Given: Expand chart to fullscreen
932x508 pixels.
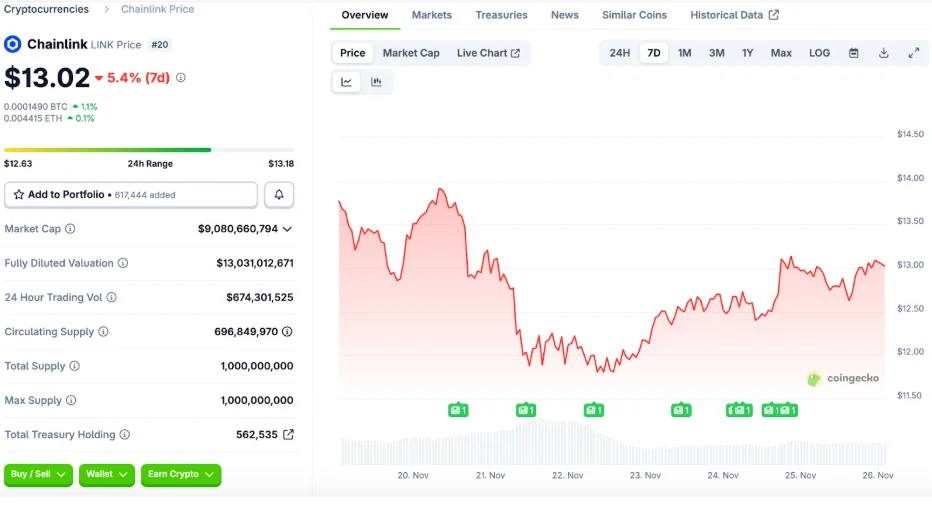Looking at the screenshot, I should pyautogui.click(x=914, y=53).
